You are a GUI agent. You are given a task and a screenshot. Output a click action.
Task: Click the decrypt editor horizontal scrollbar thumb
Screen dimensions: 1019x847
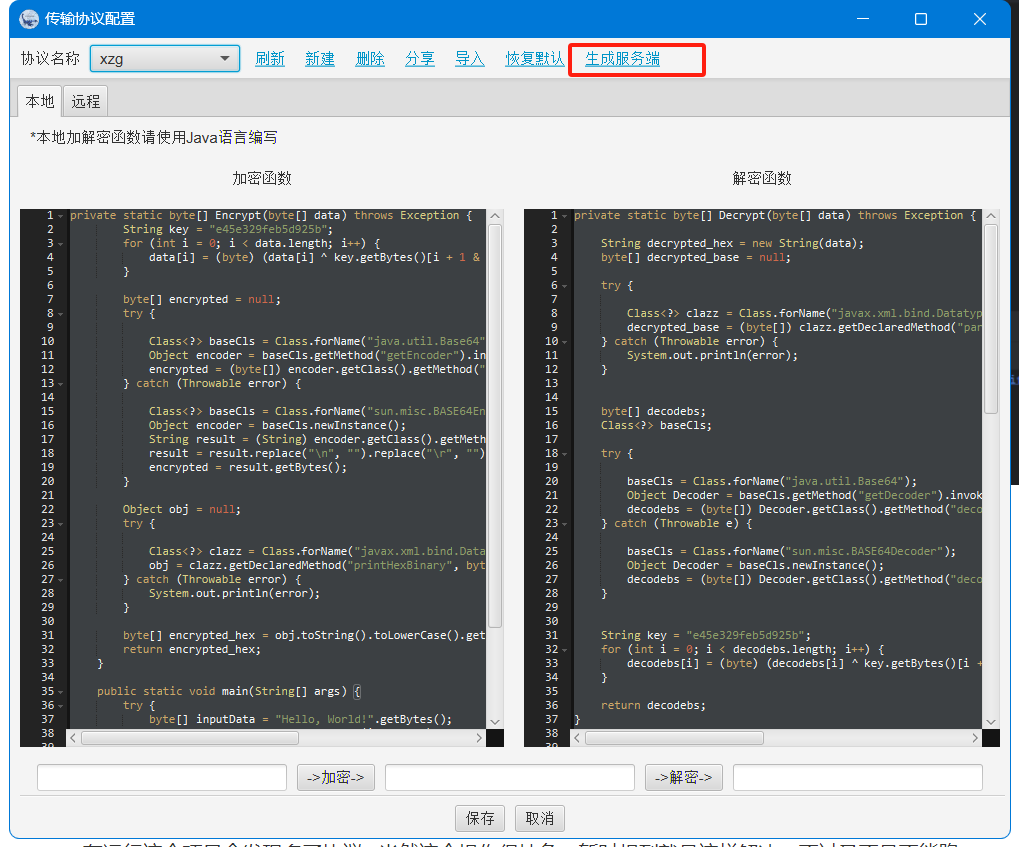point(675,738)
